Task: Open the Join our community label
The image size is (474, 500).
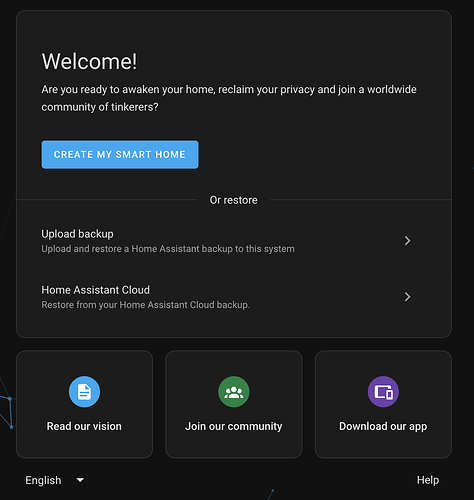Action: tap(234, 426)
